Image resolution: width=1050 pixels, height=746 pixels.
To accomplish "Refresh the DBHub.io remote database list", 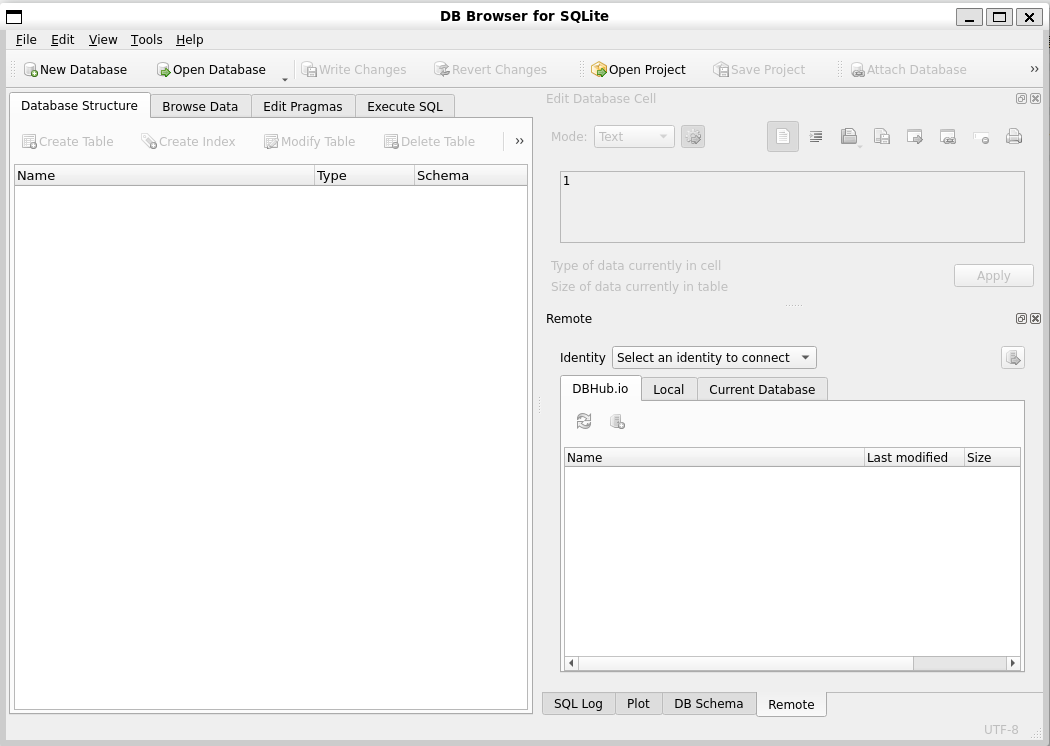I will click(x=583, y=421).
